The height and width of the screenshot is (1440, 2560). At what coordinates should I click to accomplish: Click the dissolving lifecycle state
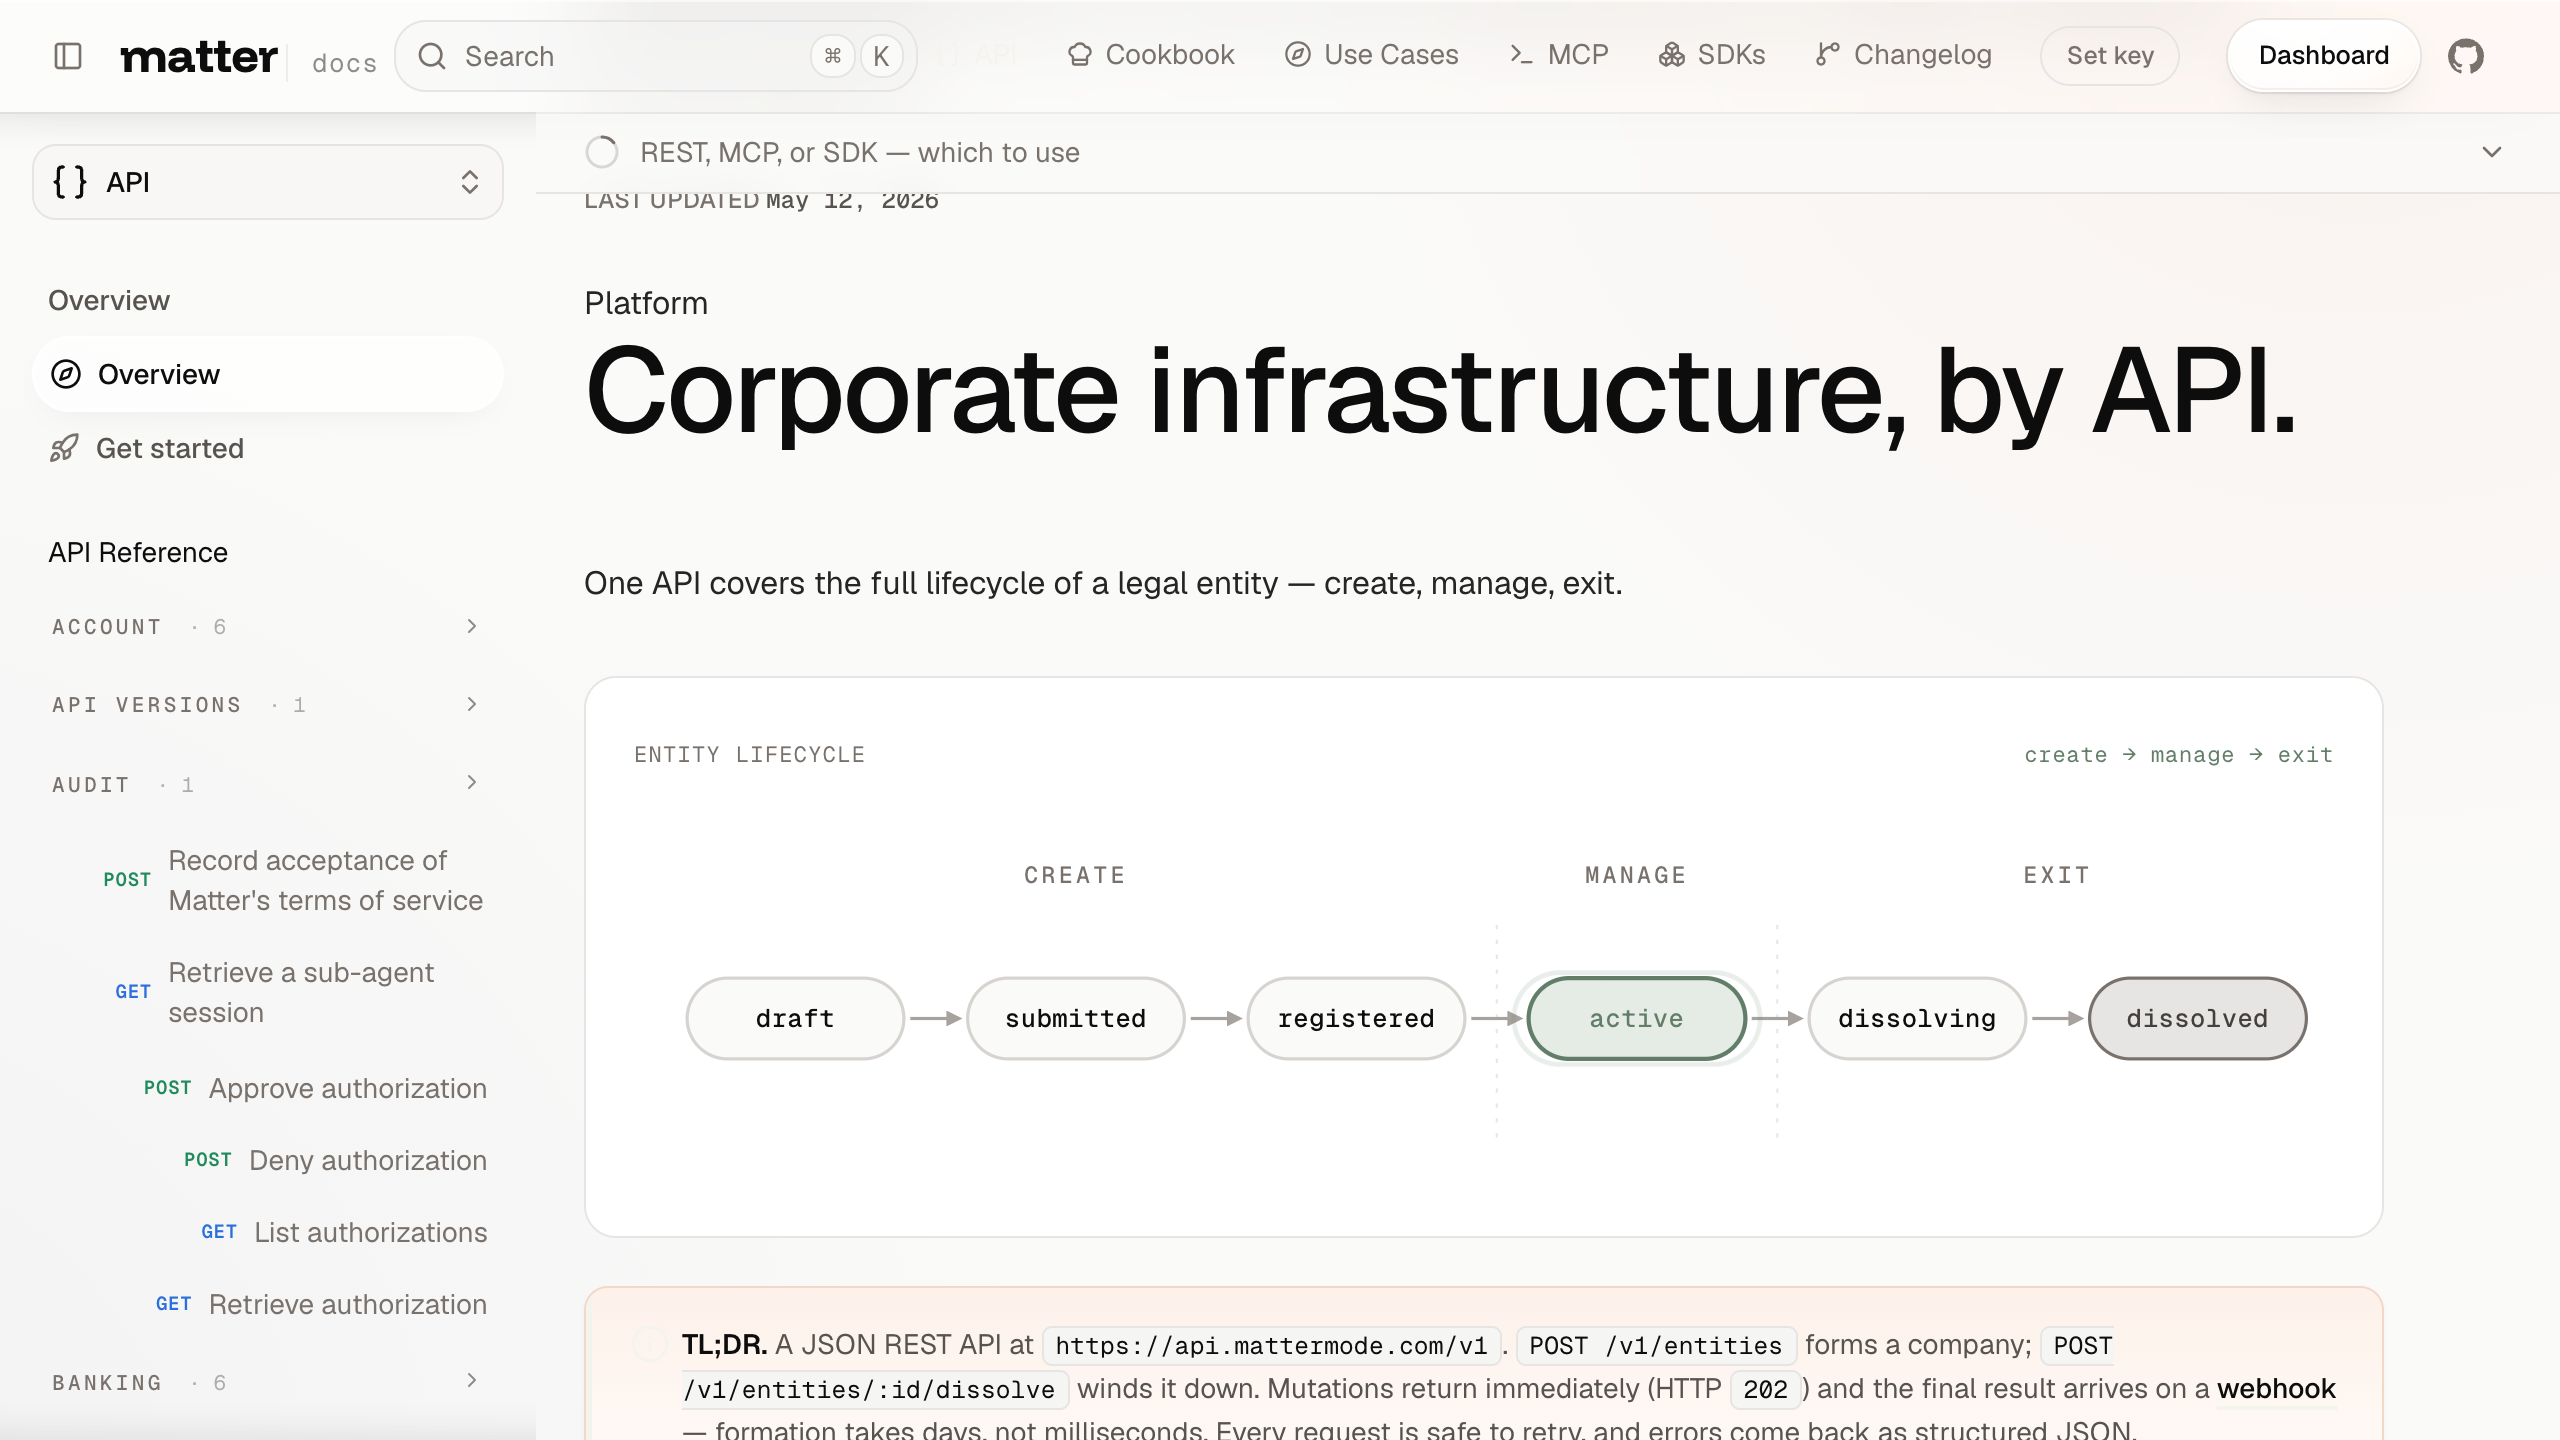pyautogui.click(x=1917, y=1018)
